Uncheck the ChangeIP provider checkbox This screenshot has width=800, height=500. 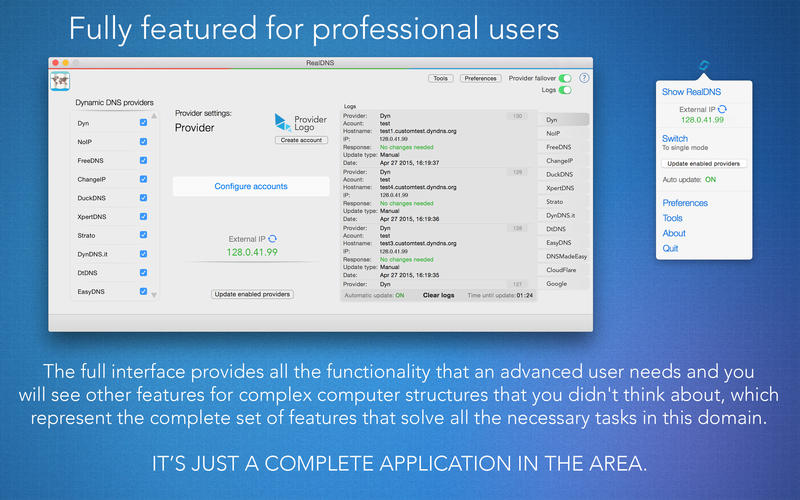143,179
